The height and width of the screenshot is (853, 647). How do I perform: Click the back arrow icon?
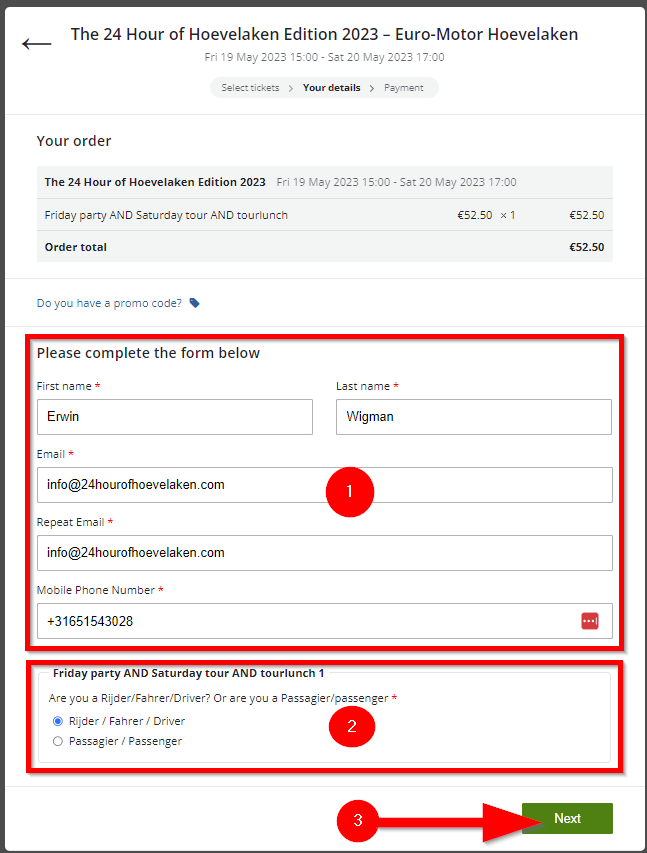pyautogui.click(x=37, y=44)
